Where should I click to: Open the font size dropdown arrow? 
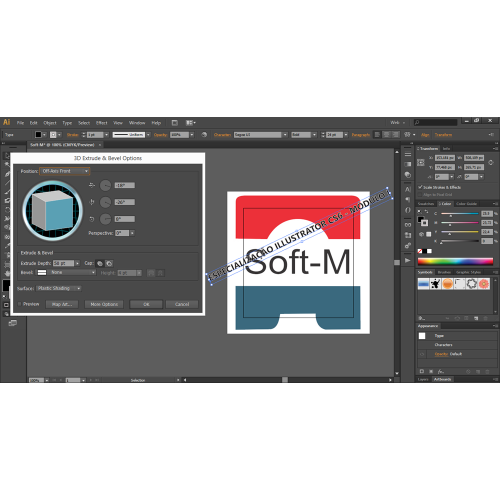coord(346,135)
